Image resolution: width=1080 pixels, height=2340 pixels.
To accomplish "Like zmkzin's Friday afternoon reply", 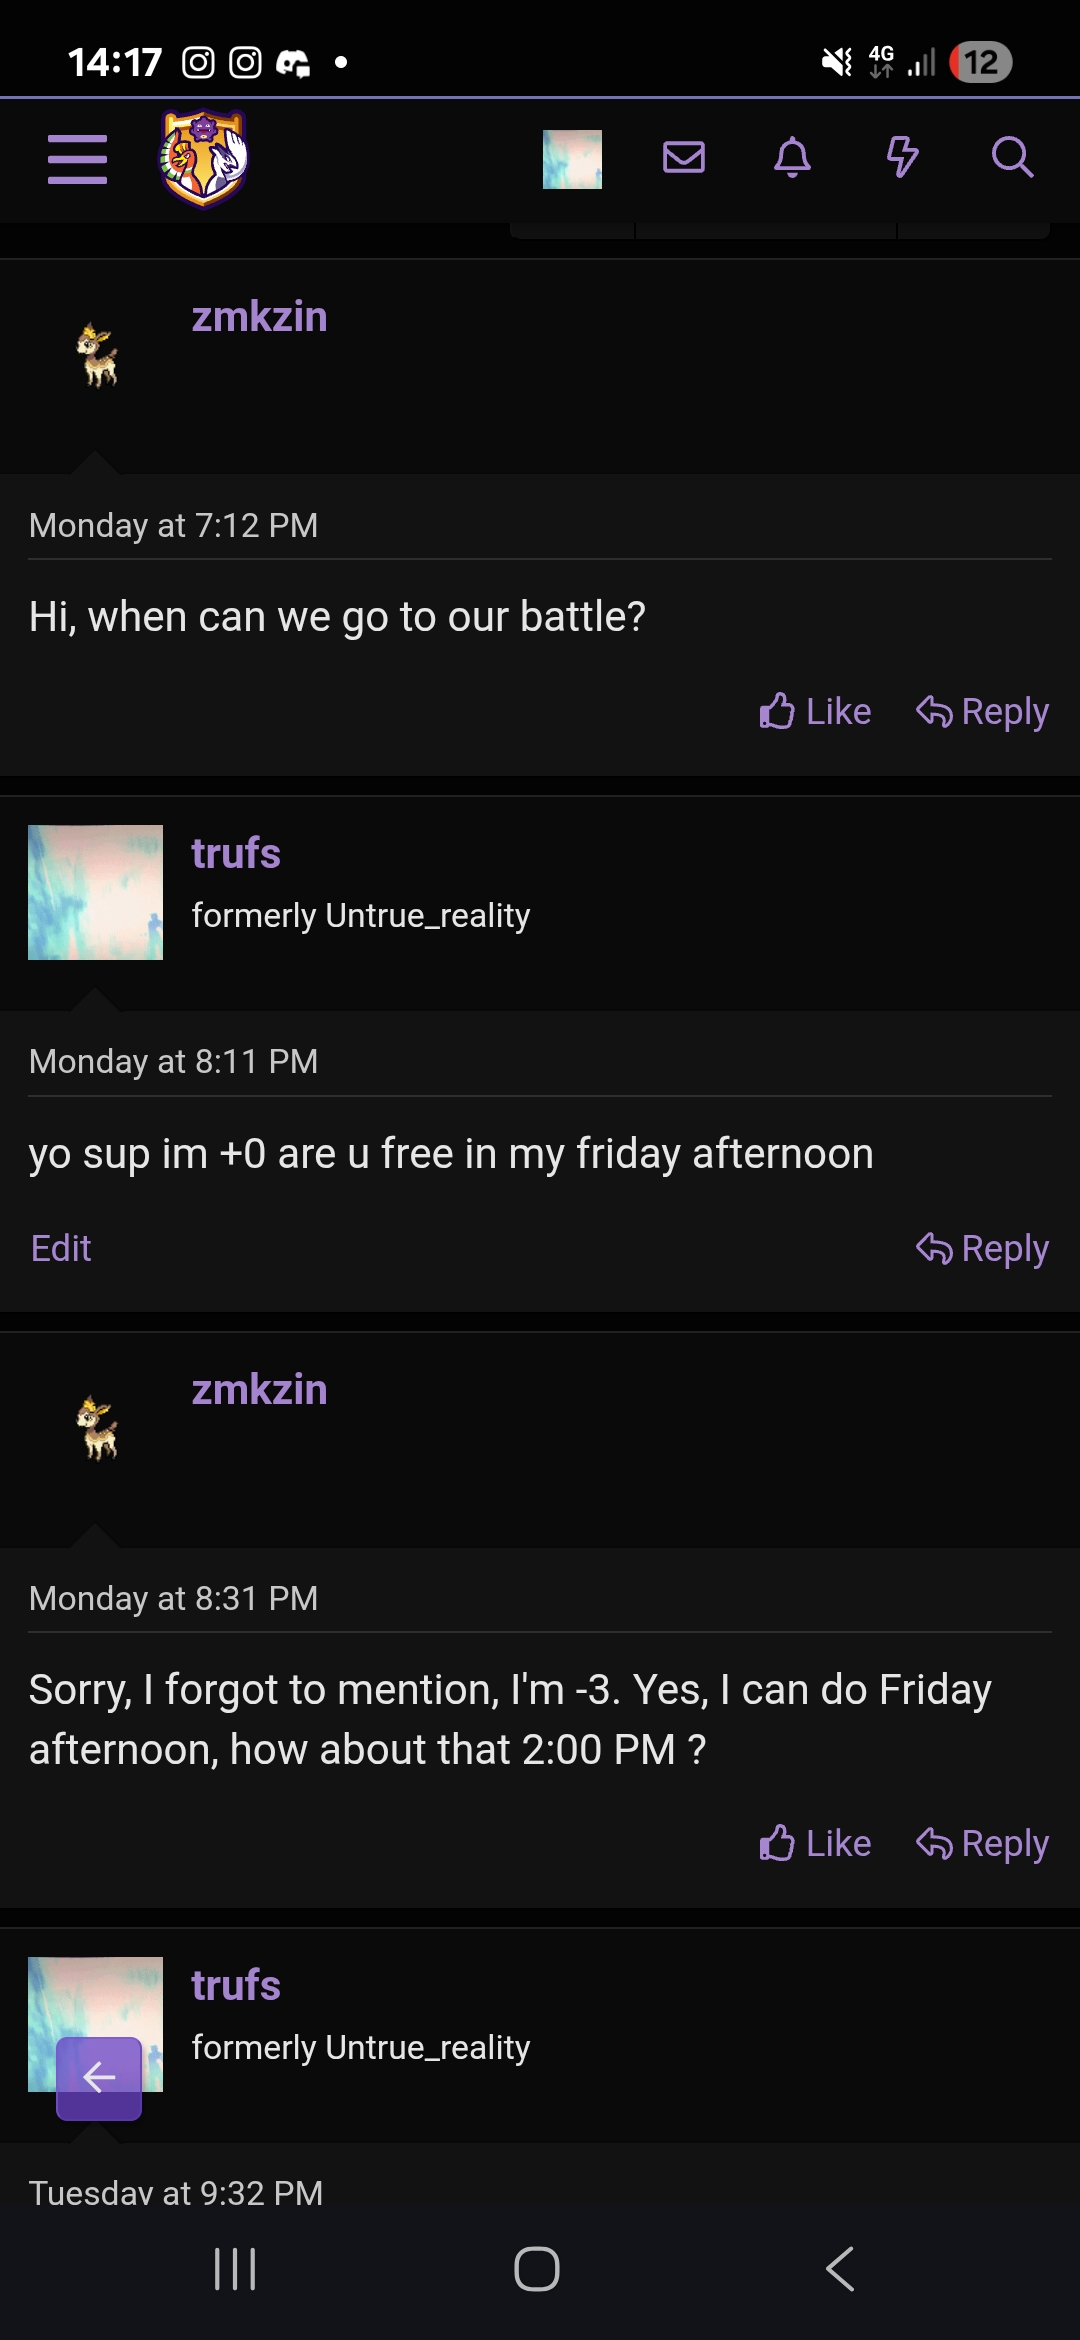I will 815,1843.
